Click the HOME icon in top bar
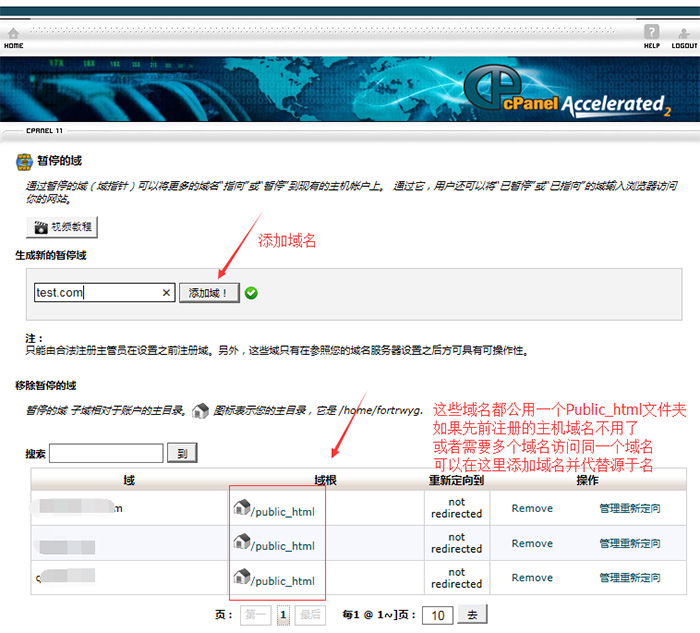Viewport: 700px width, 633px height. 13,35
